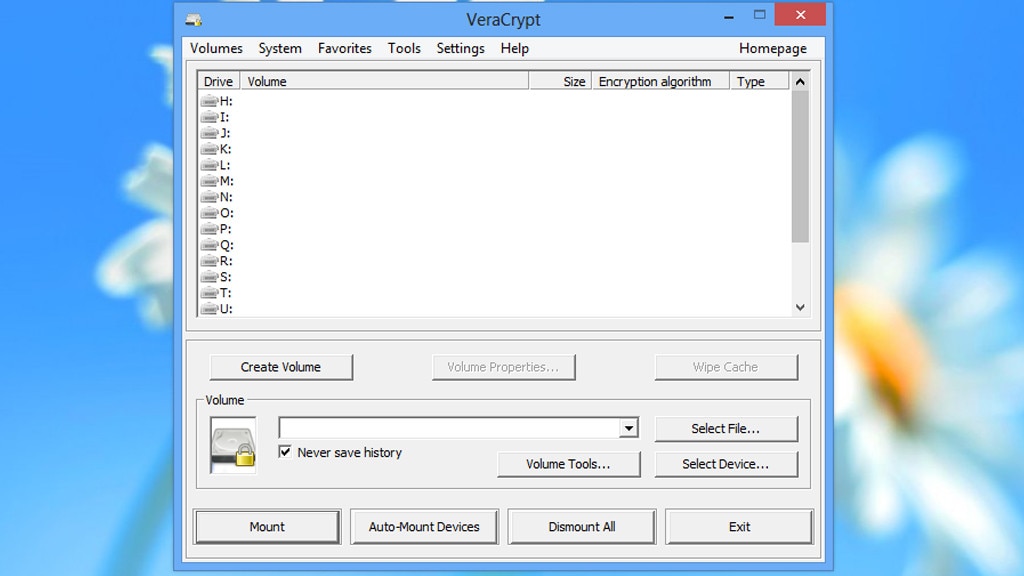
Task: Click the locked drive volume icon
Action: [233, 445]
